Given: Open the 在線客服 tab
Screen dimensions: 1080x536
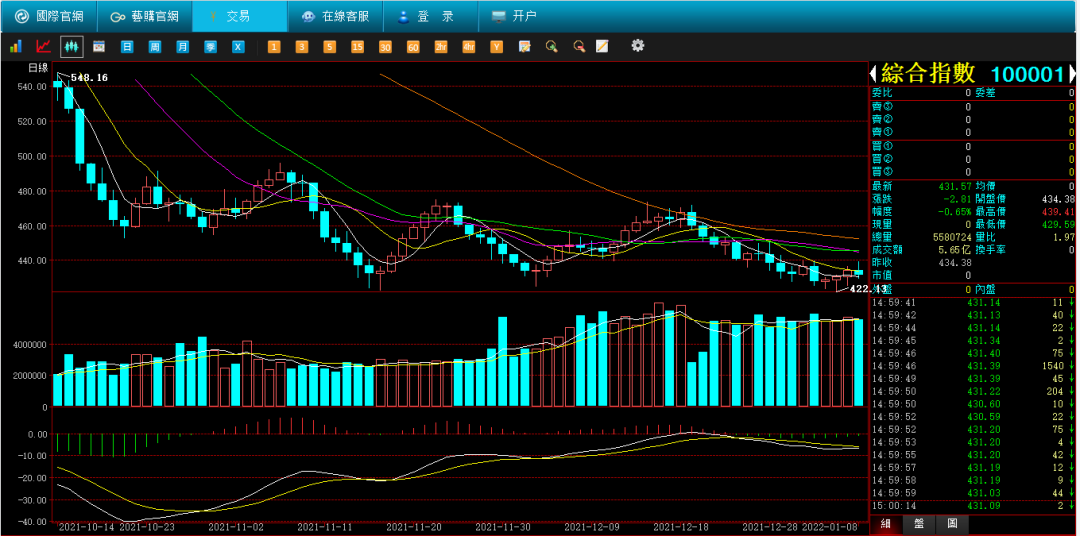Looking at the screenshot, I should (335, 16).
